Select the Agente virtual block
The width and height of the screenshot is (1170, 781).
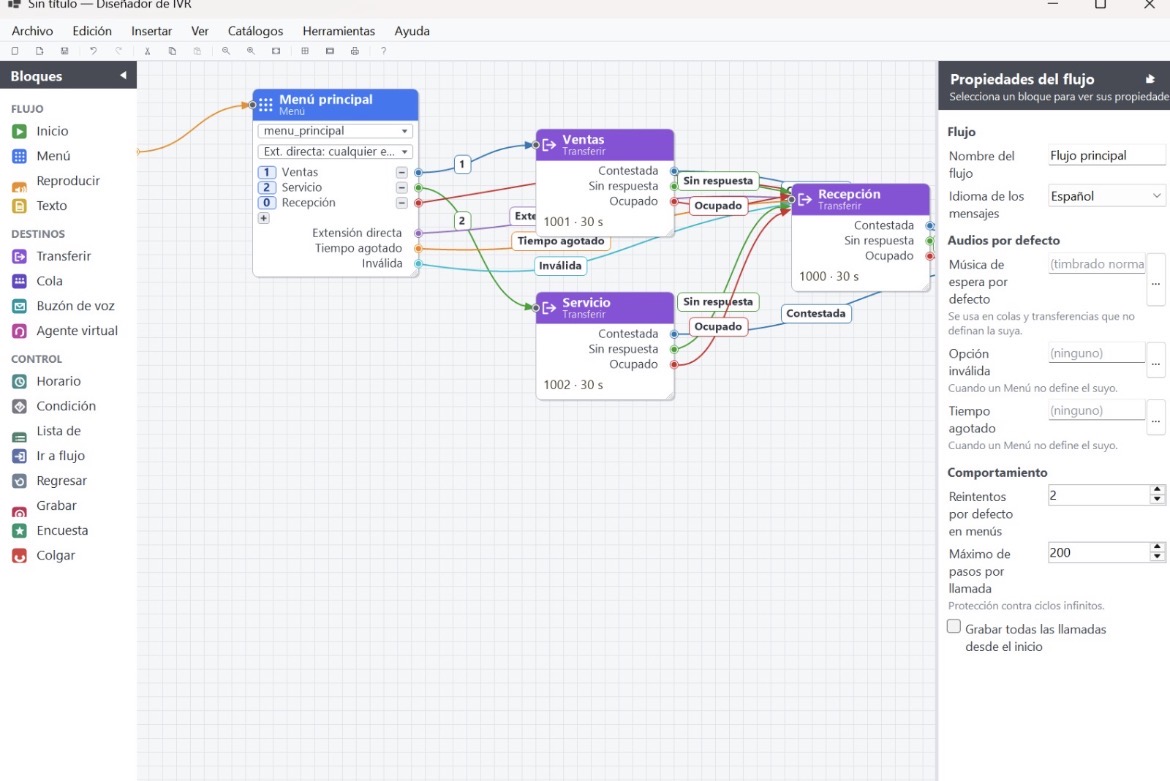(65, 330)
